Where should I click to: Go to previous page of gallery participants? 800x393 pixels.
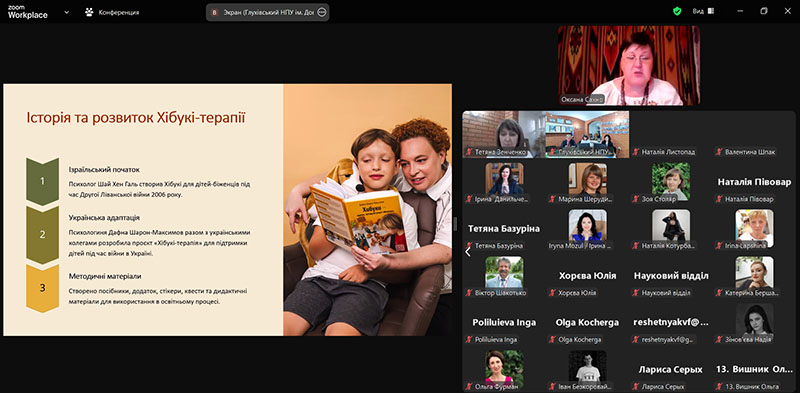pyautogui.click(x=467, y=251)
